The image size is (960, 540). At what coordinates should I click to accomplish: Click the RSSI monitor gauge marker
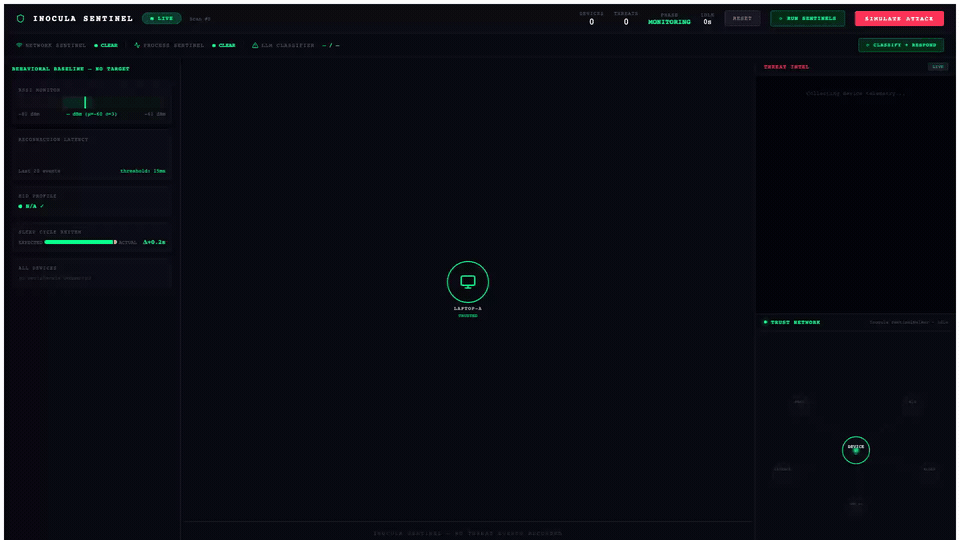(85, 102)
